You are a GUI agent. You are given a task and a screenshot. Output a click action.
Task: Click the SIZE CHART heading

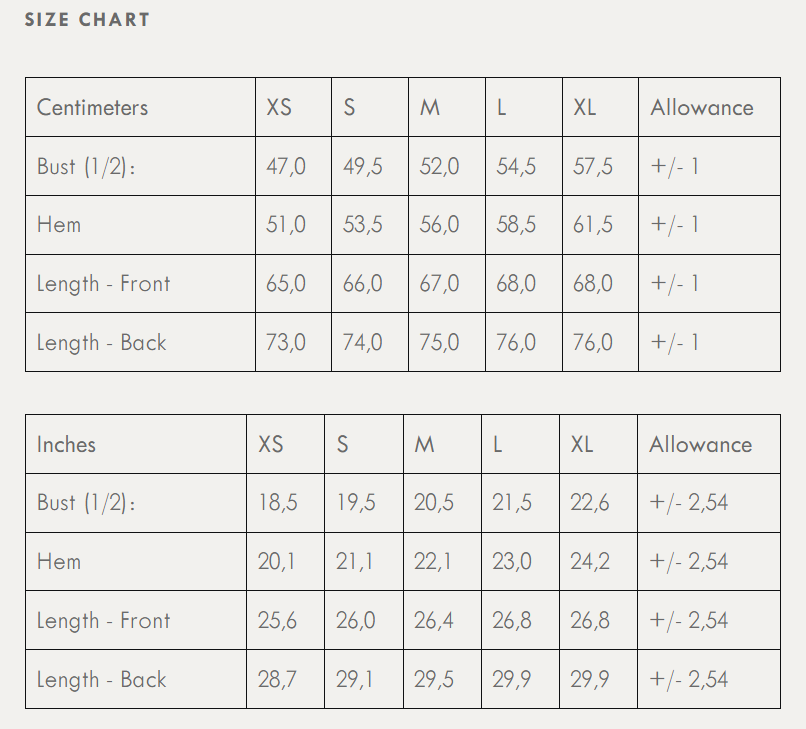pyautogui.click(x=87, y=19)
